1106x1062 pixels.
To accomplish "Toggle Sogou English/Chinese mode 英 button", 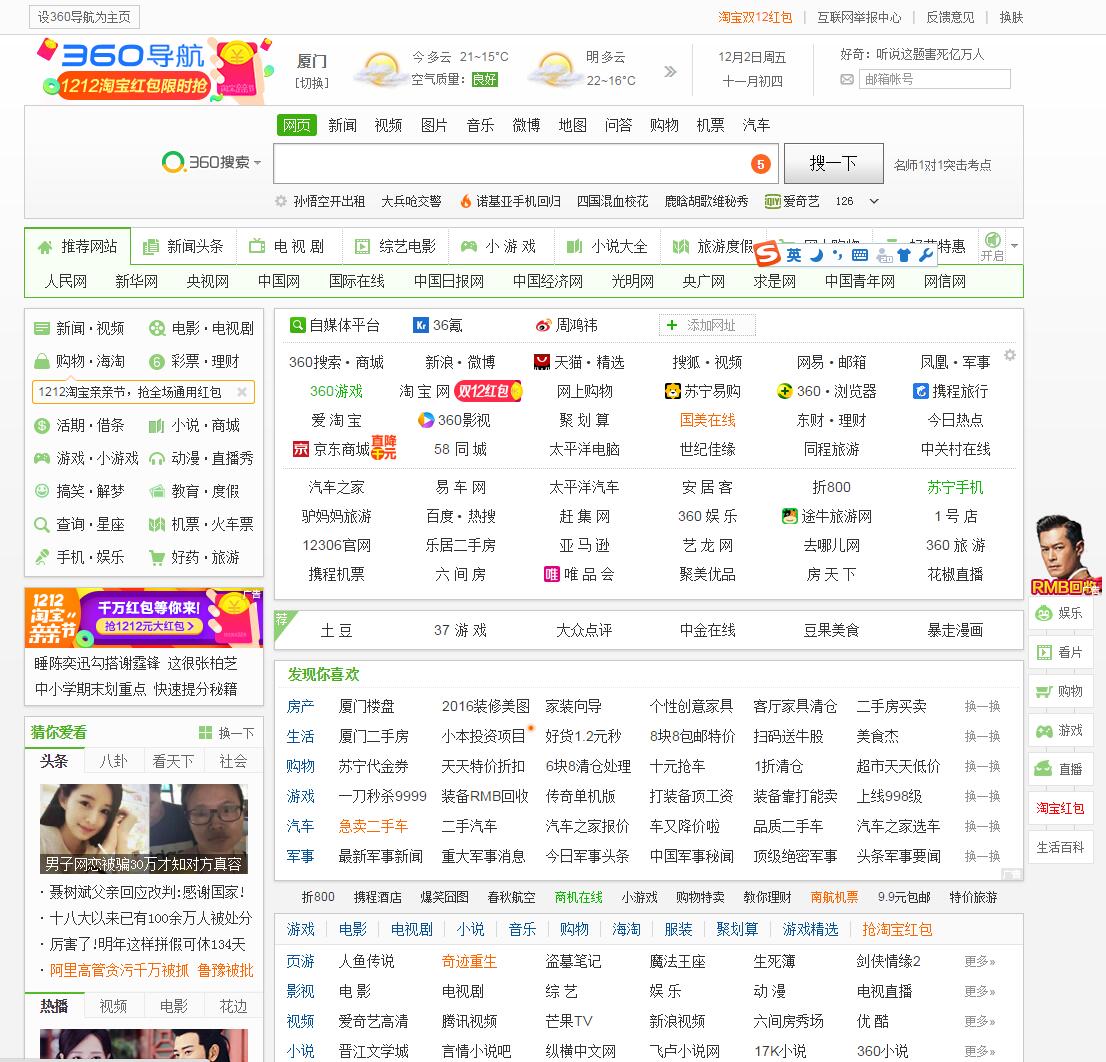I will click(794, 255).
